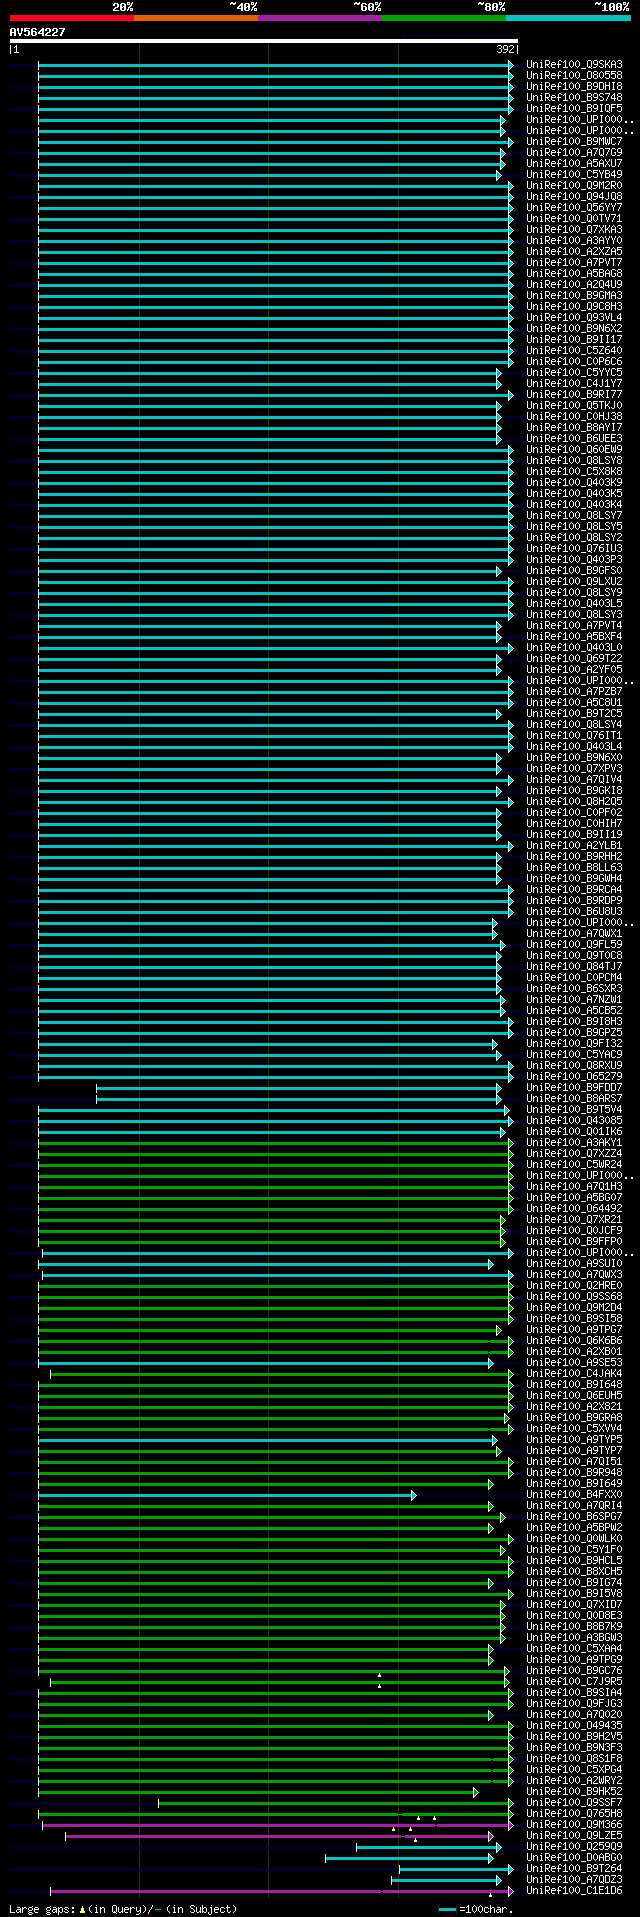Screen dimensions: 640x1917
Task: Click UniRef100_Q9SSF7 label
Action: pyautogui.click(x=574, y=1802)
